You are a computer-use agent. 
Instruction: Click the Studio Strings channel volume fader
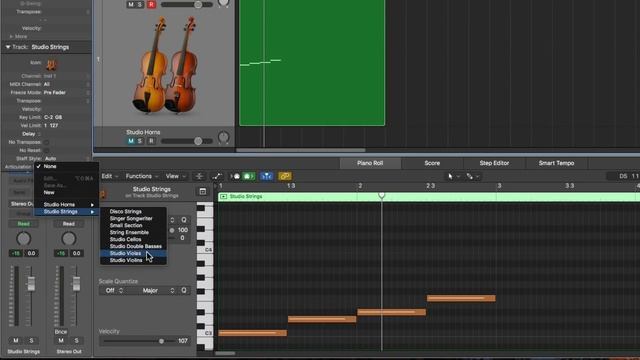(x=31, y=283)
